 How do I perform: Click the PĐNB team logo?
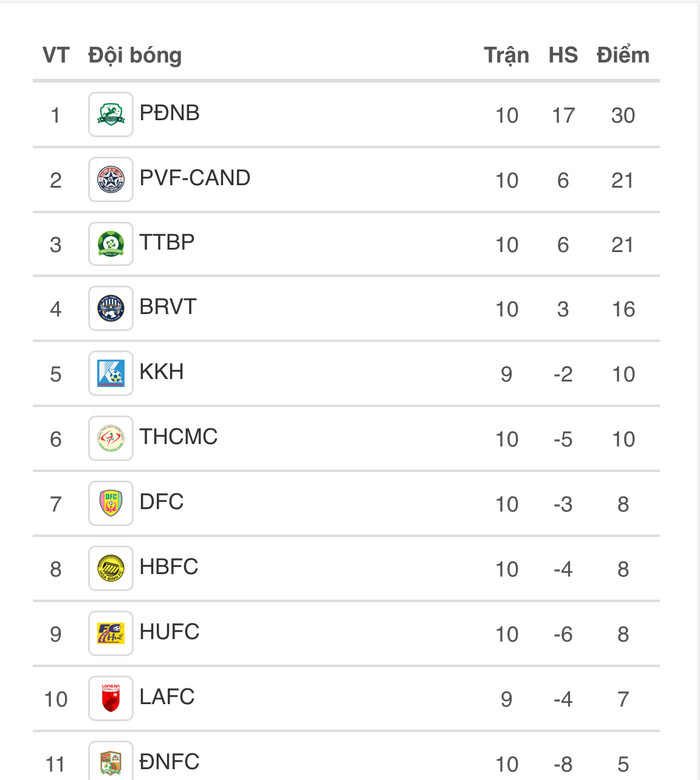[110, 115]
